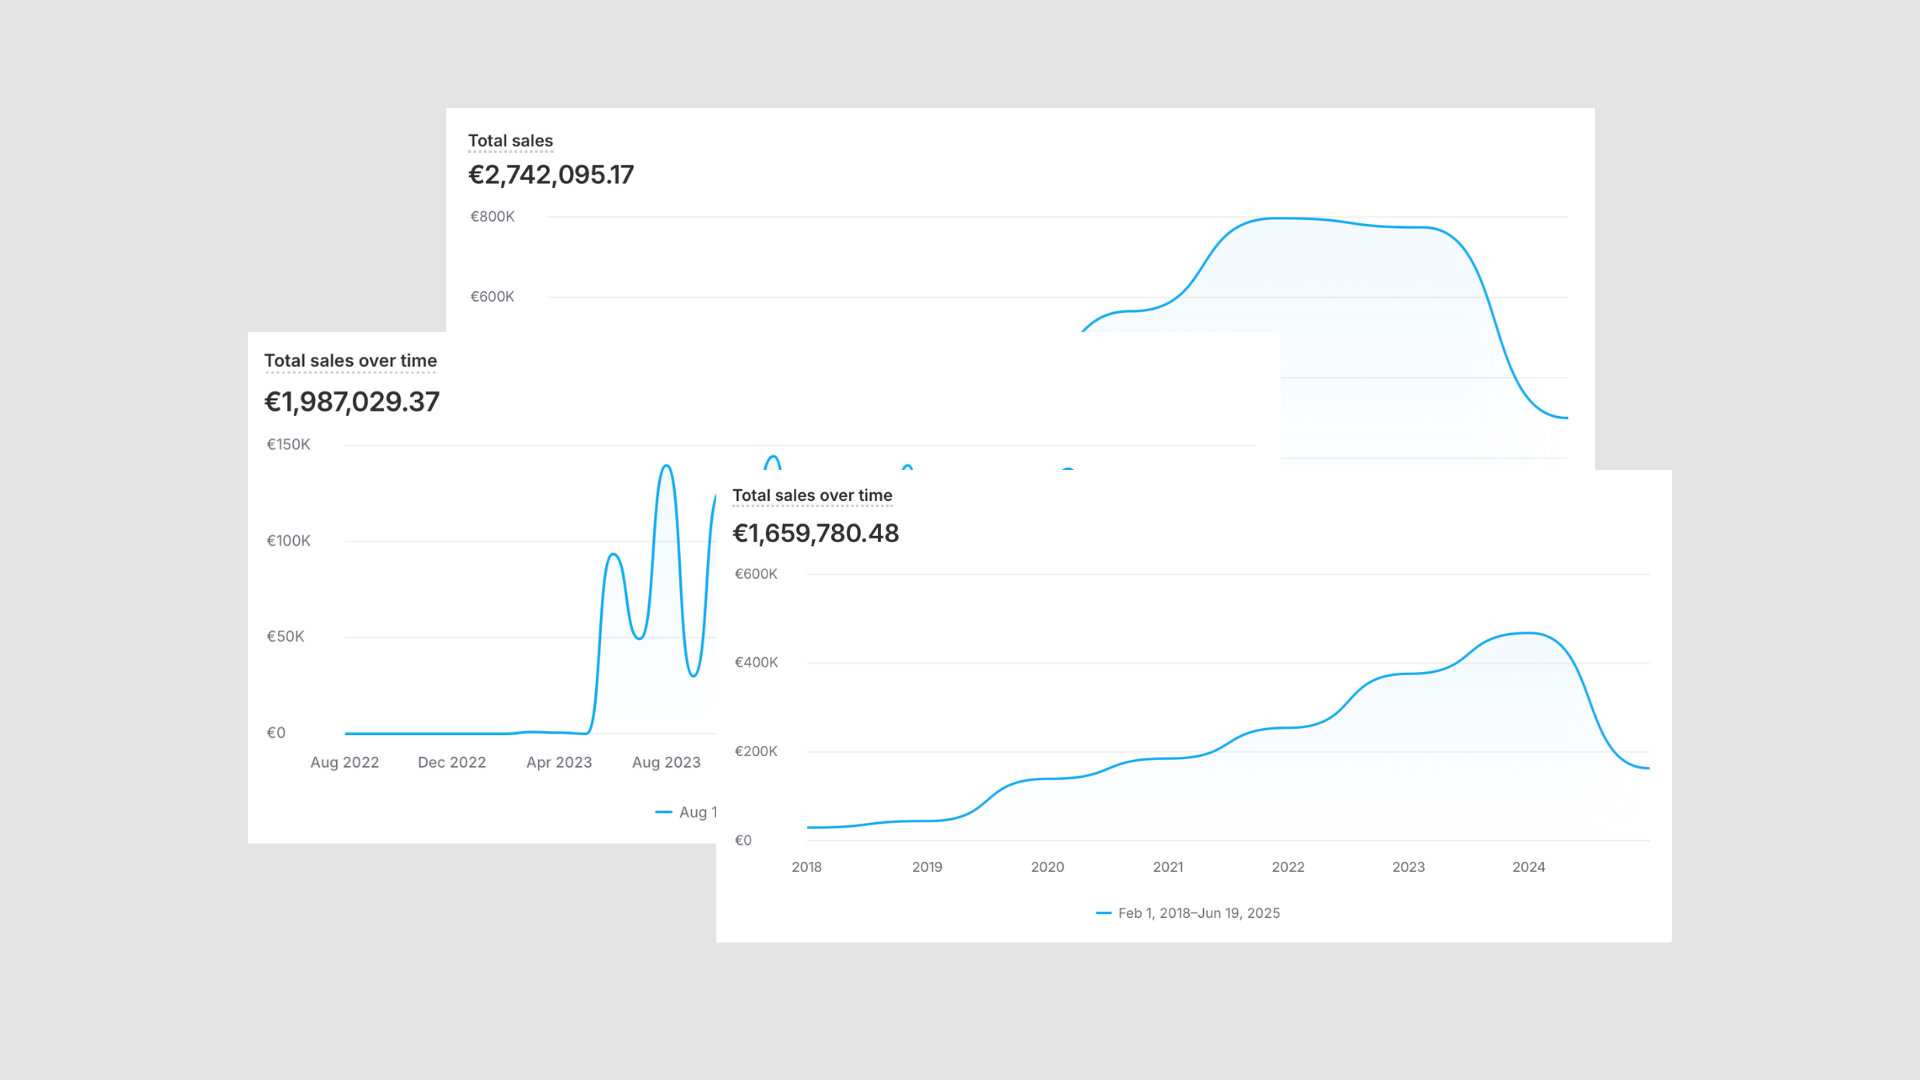Click the €1,987,029.37 sales amount
The width and height of the screenshot is (1920, 1080).
(x=352, y=402)
